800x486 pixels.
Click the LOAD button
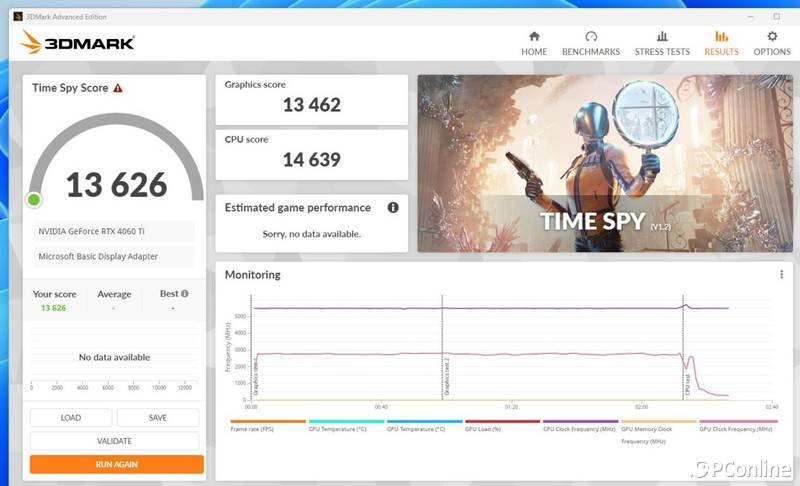[x=71, y=418]
